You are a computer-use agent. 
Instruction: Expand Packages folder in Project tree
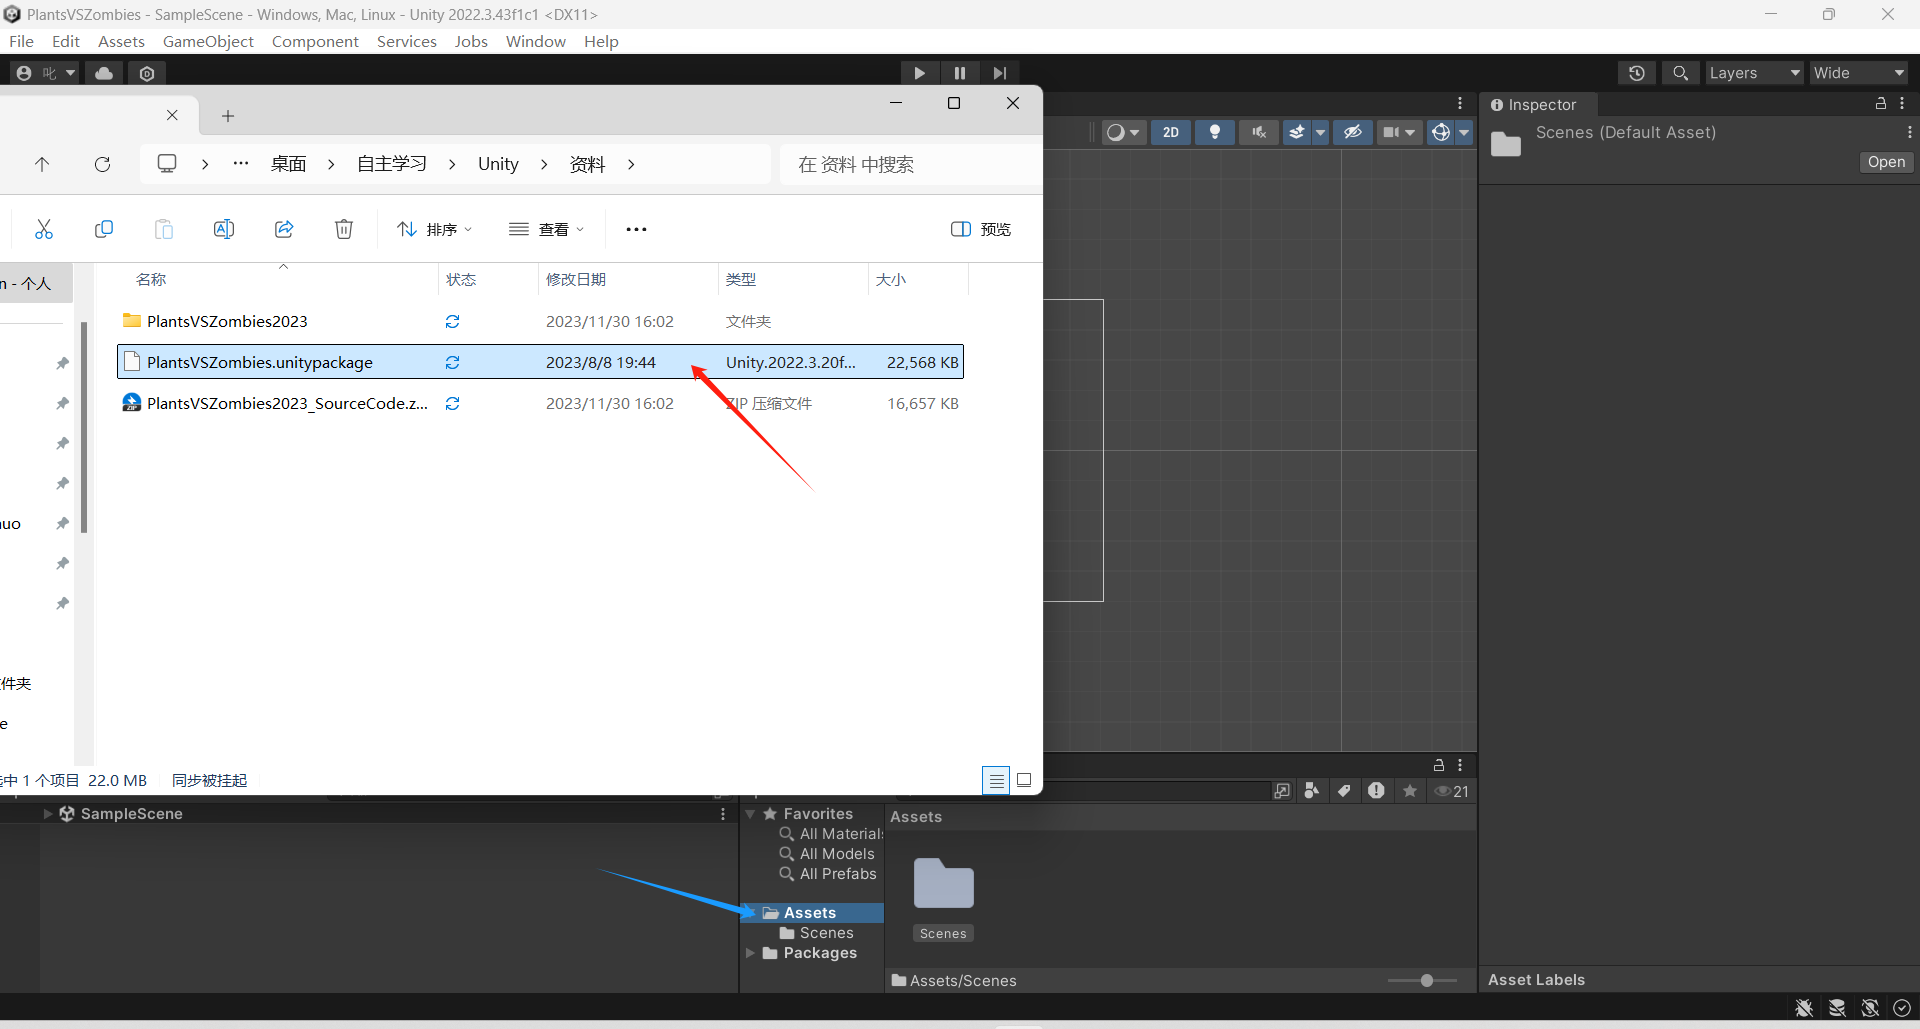pos(750,953)
